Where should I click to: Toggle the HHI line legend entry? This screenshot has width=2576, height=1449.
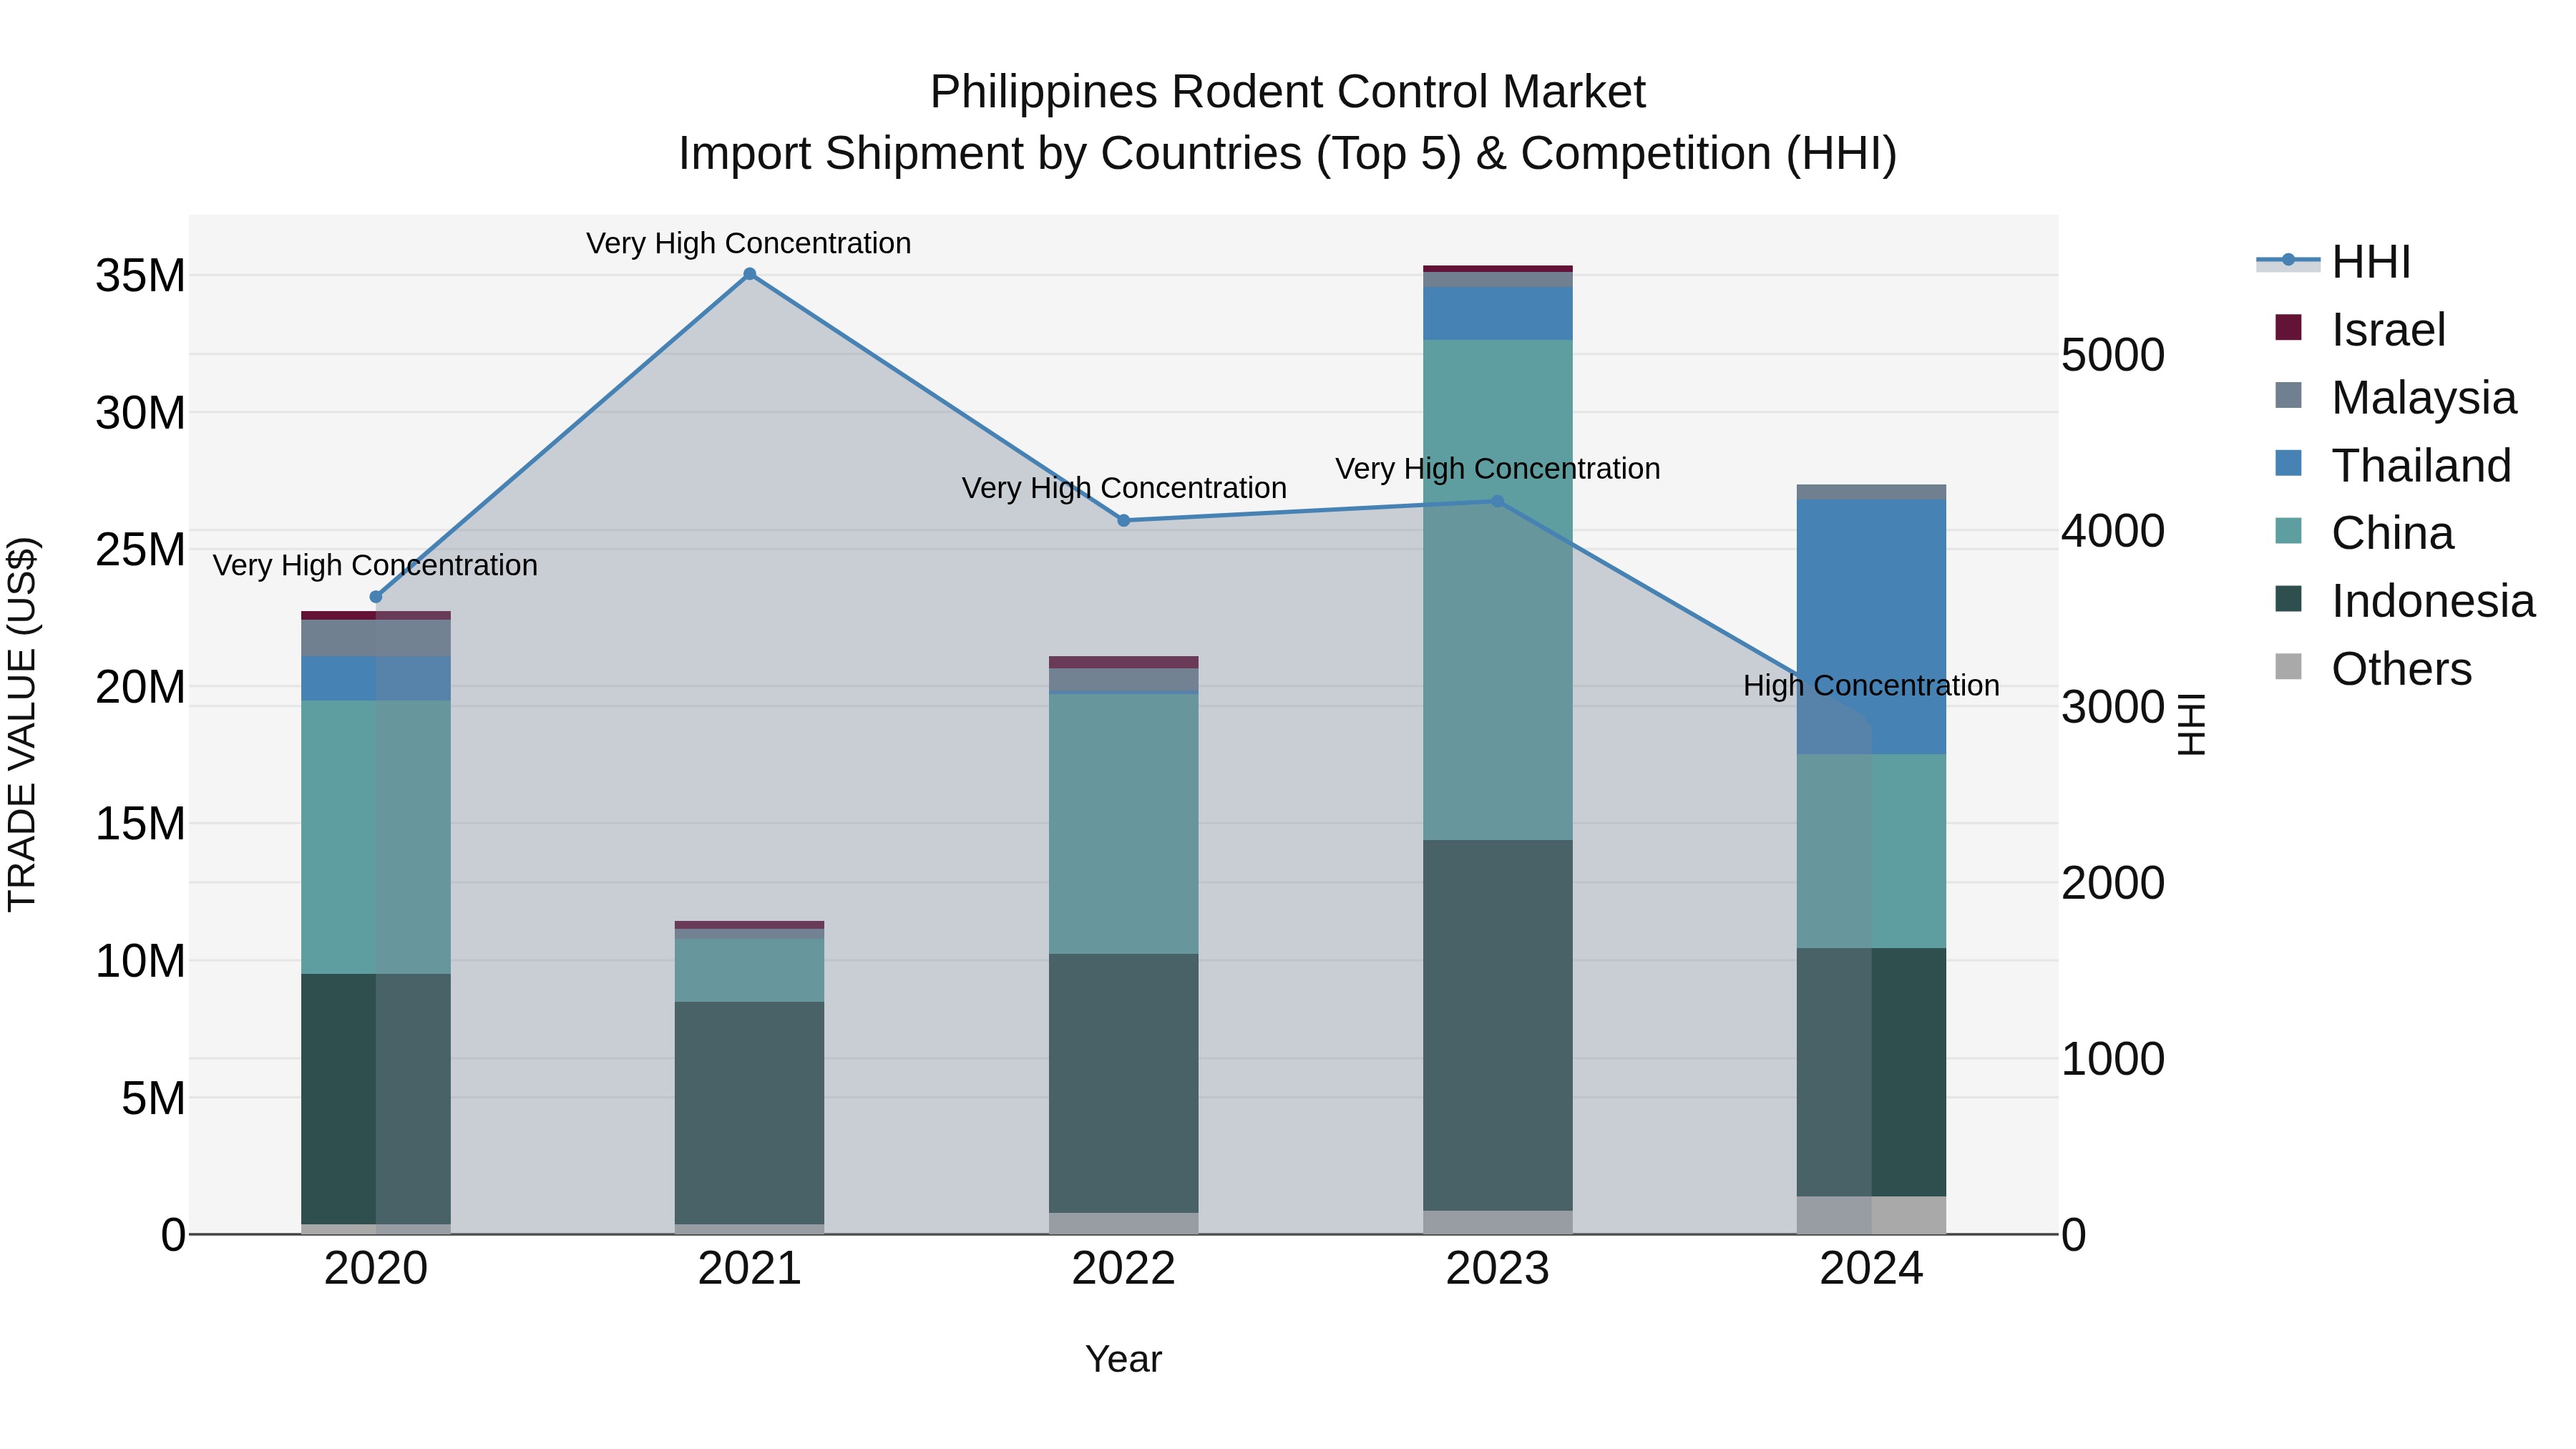2334,262
